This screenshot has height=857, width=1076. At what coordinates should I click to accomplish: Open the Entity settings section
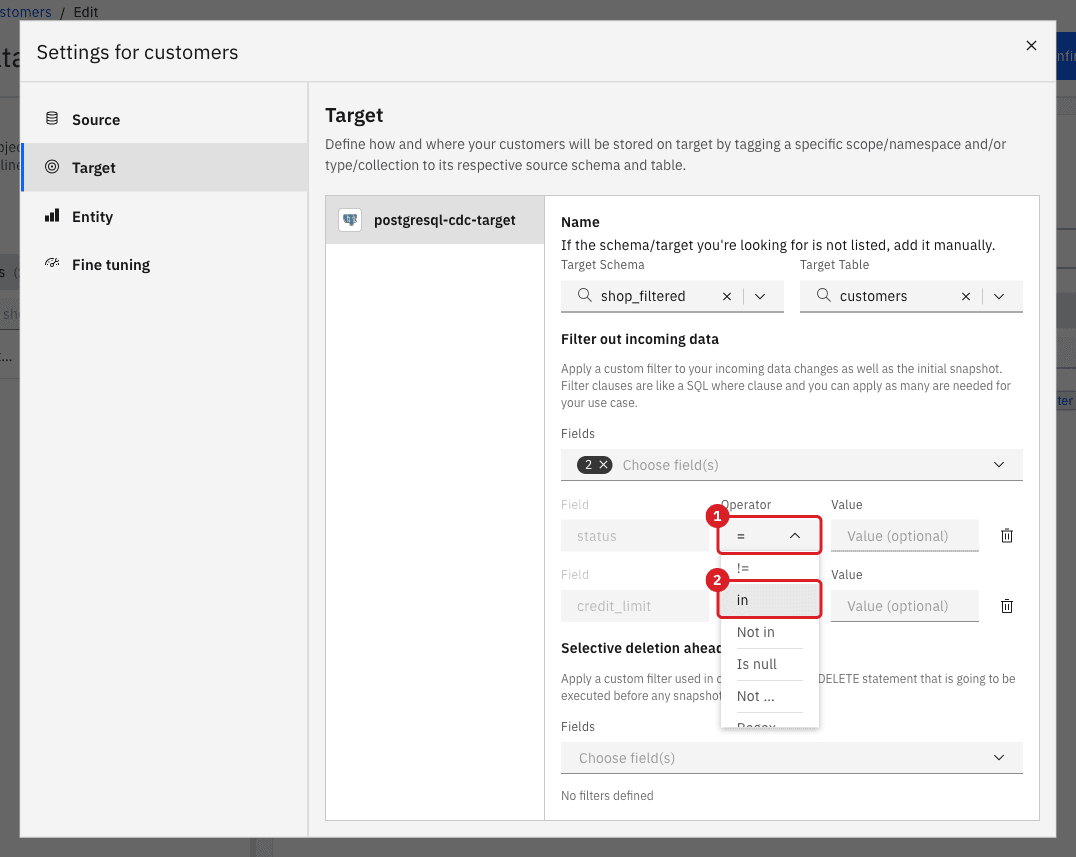pyautogui.click(x=165, y=216)
